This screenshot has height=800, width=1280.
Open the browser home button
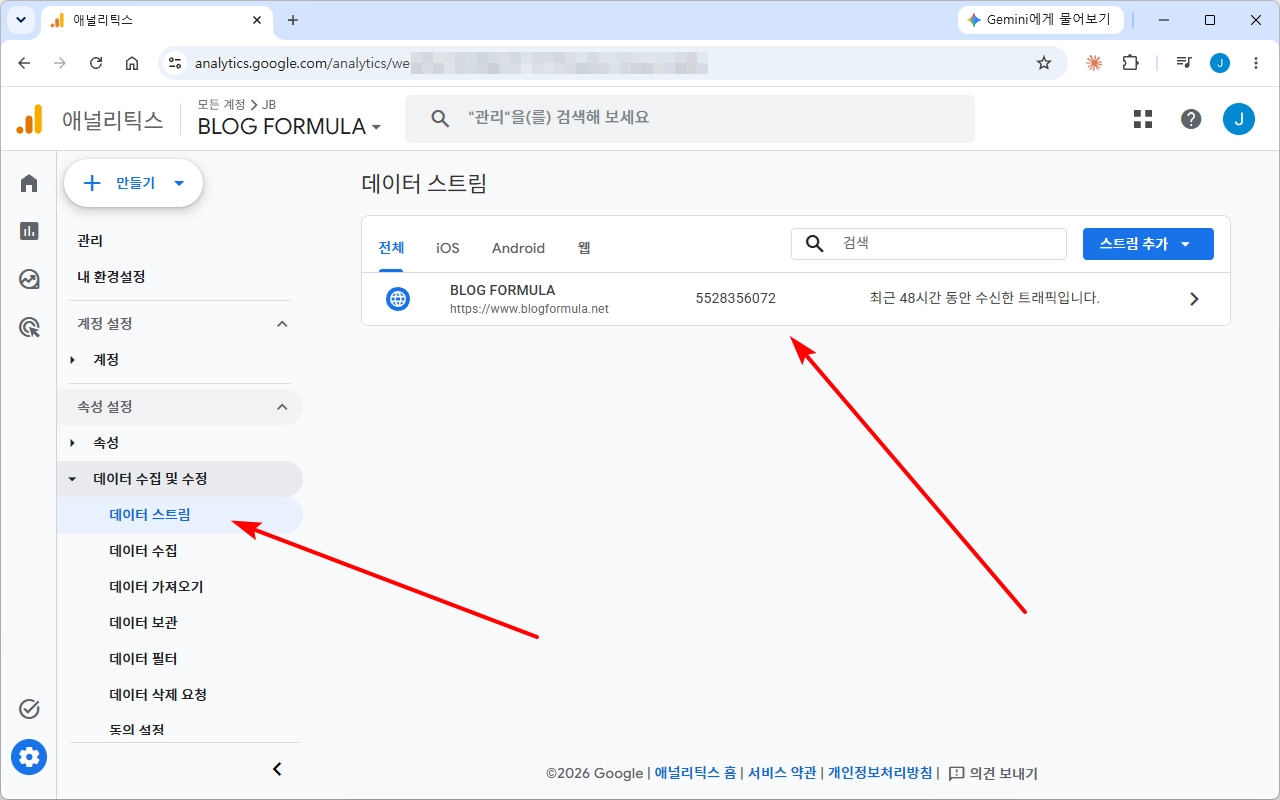click(132, 63)
